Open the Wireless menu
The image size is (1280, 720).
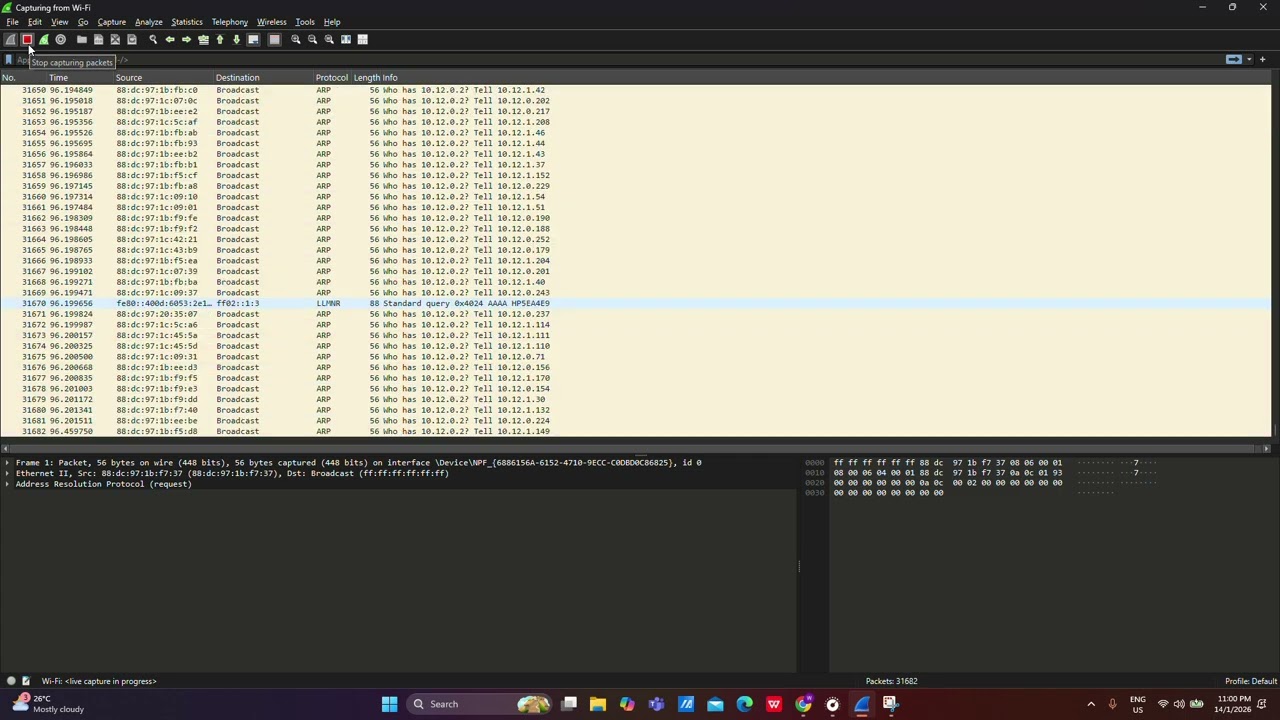tap(271, 22)
